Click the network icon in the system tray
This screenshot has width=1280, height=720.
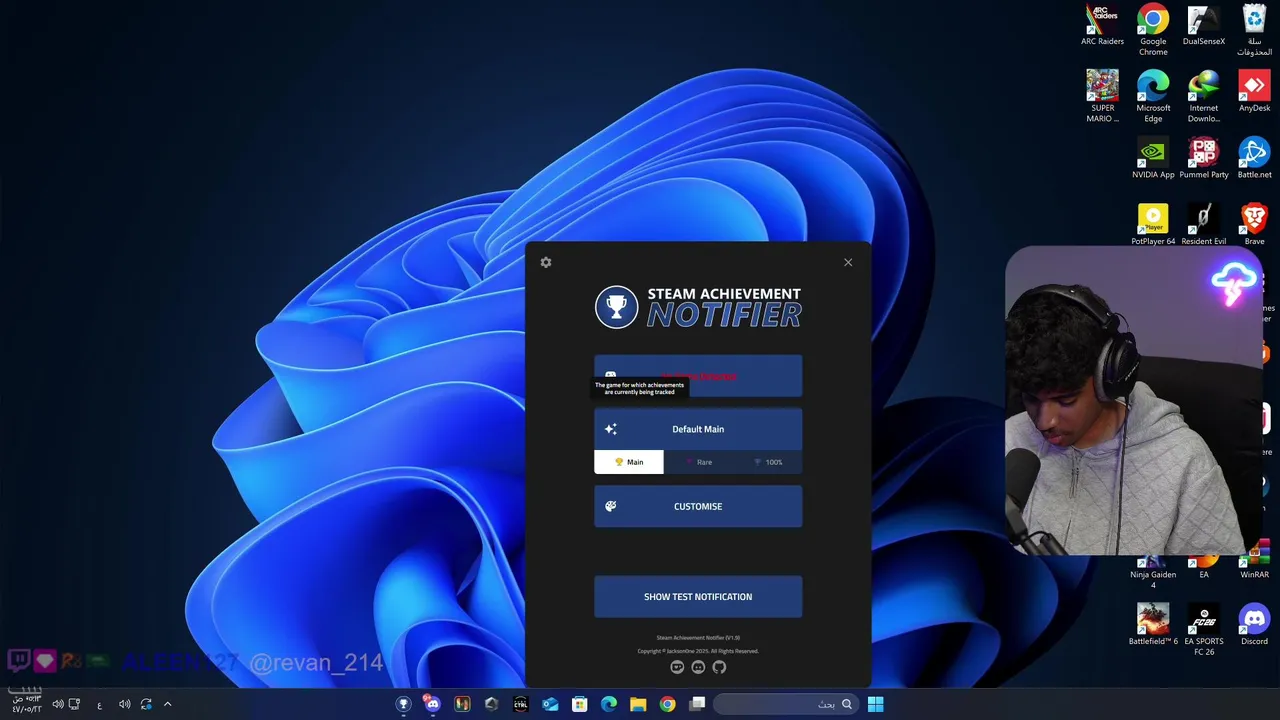74,704
